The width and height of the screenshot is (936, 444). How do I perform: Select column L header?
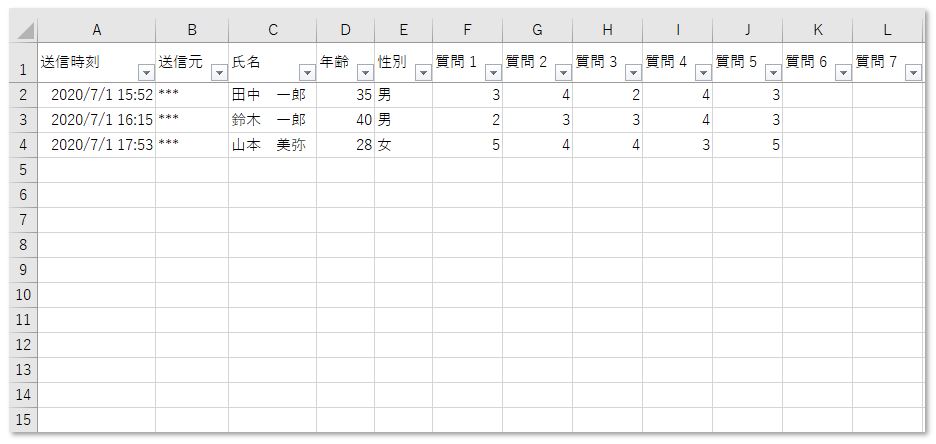point(887,30)
